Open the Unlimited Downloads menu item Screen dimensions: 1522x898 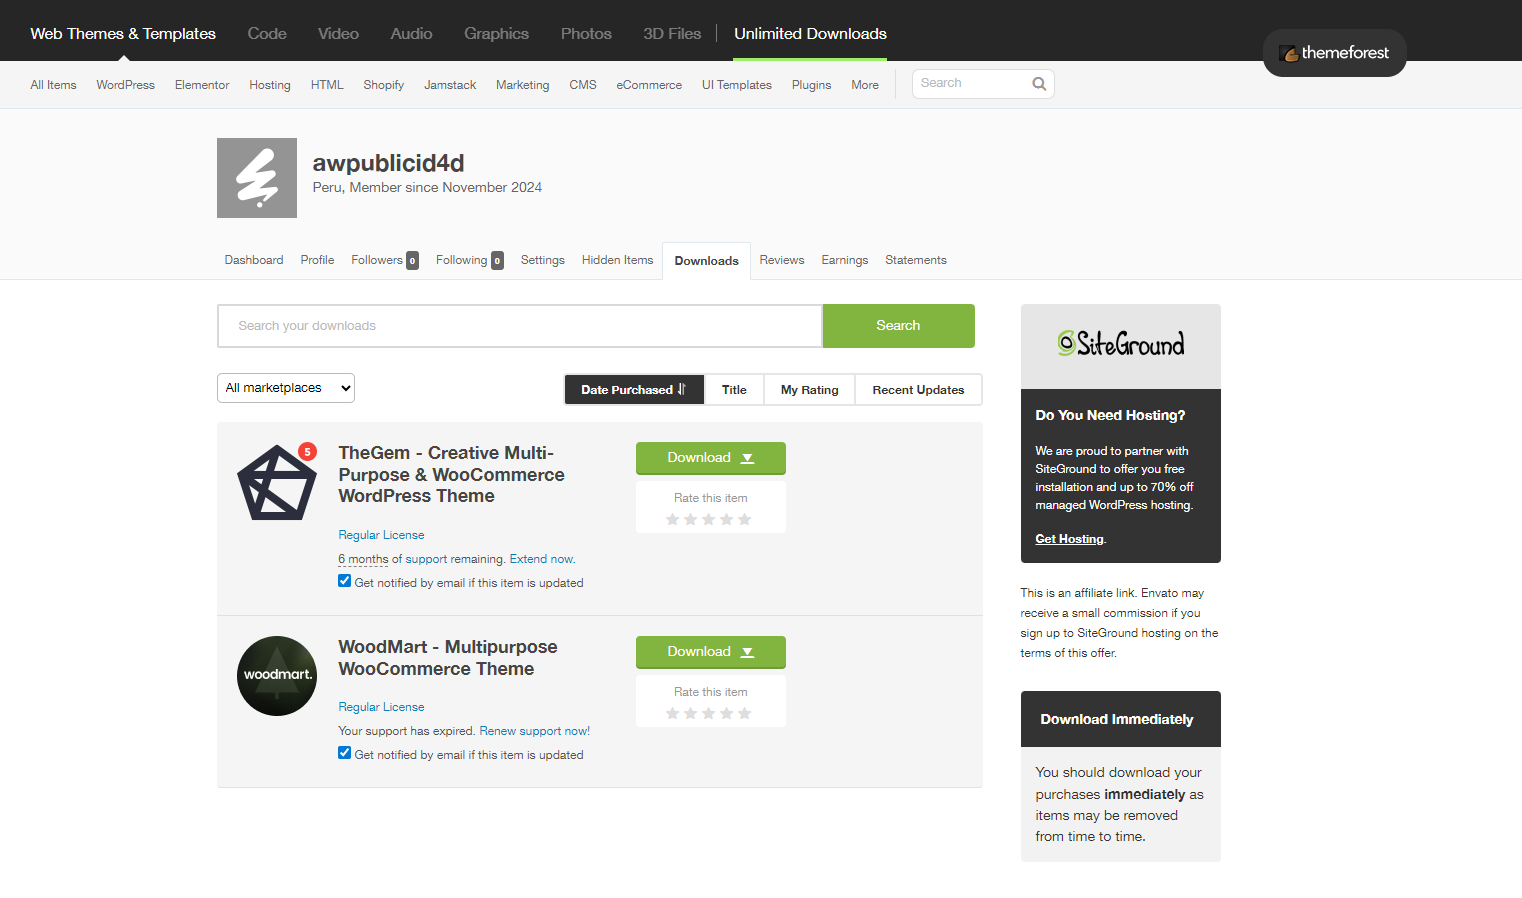pos(810,34)
